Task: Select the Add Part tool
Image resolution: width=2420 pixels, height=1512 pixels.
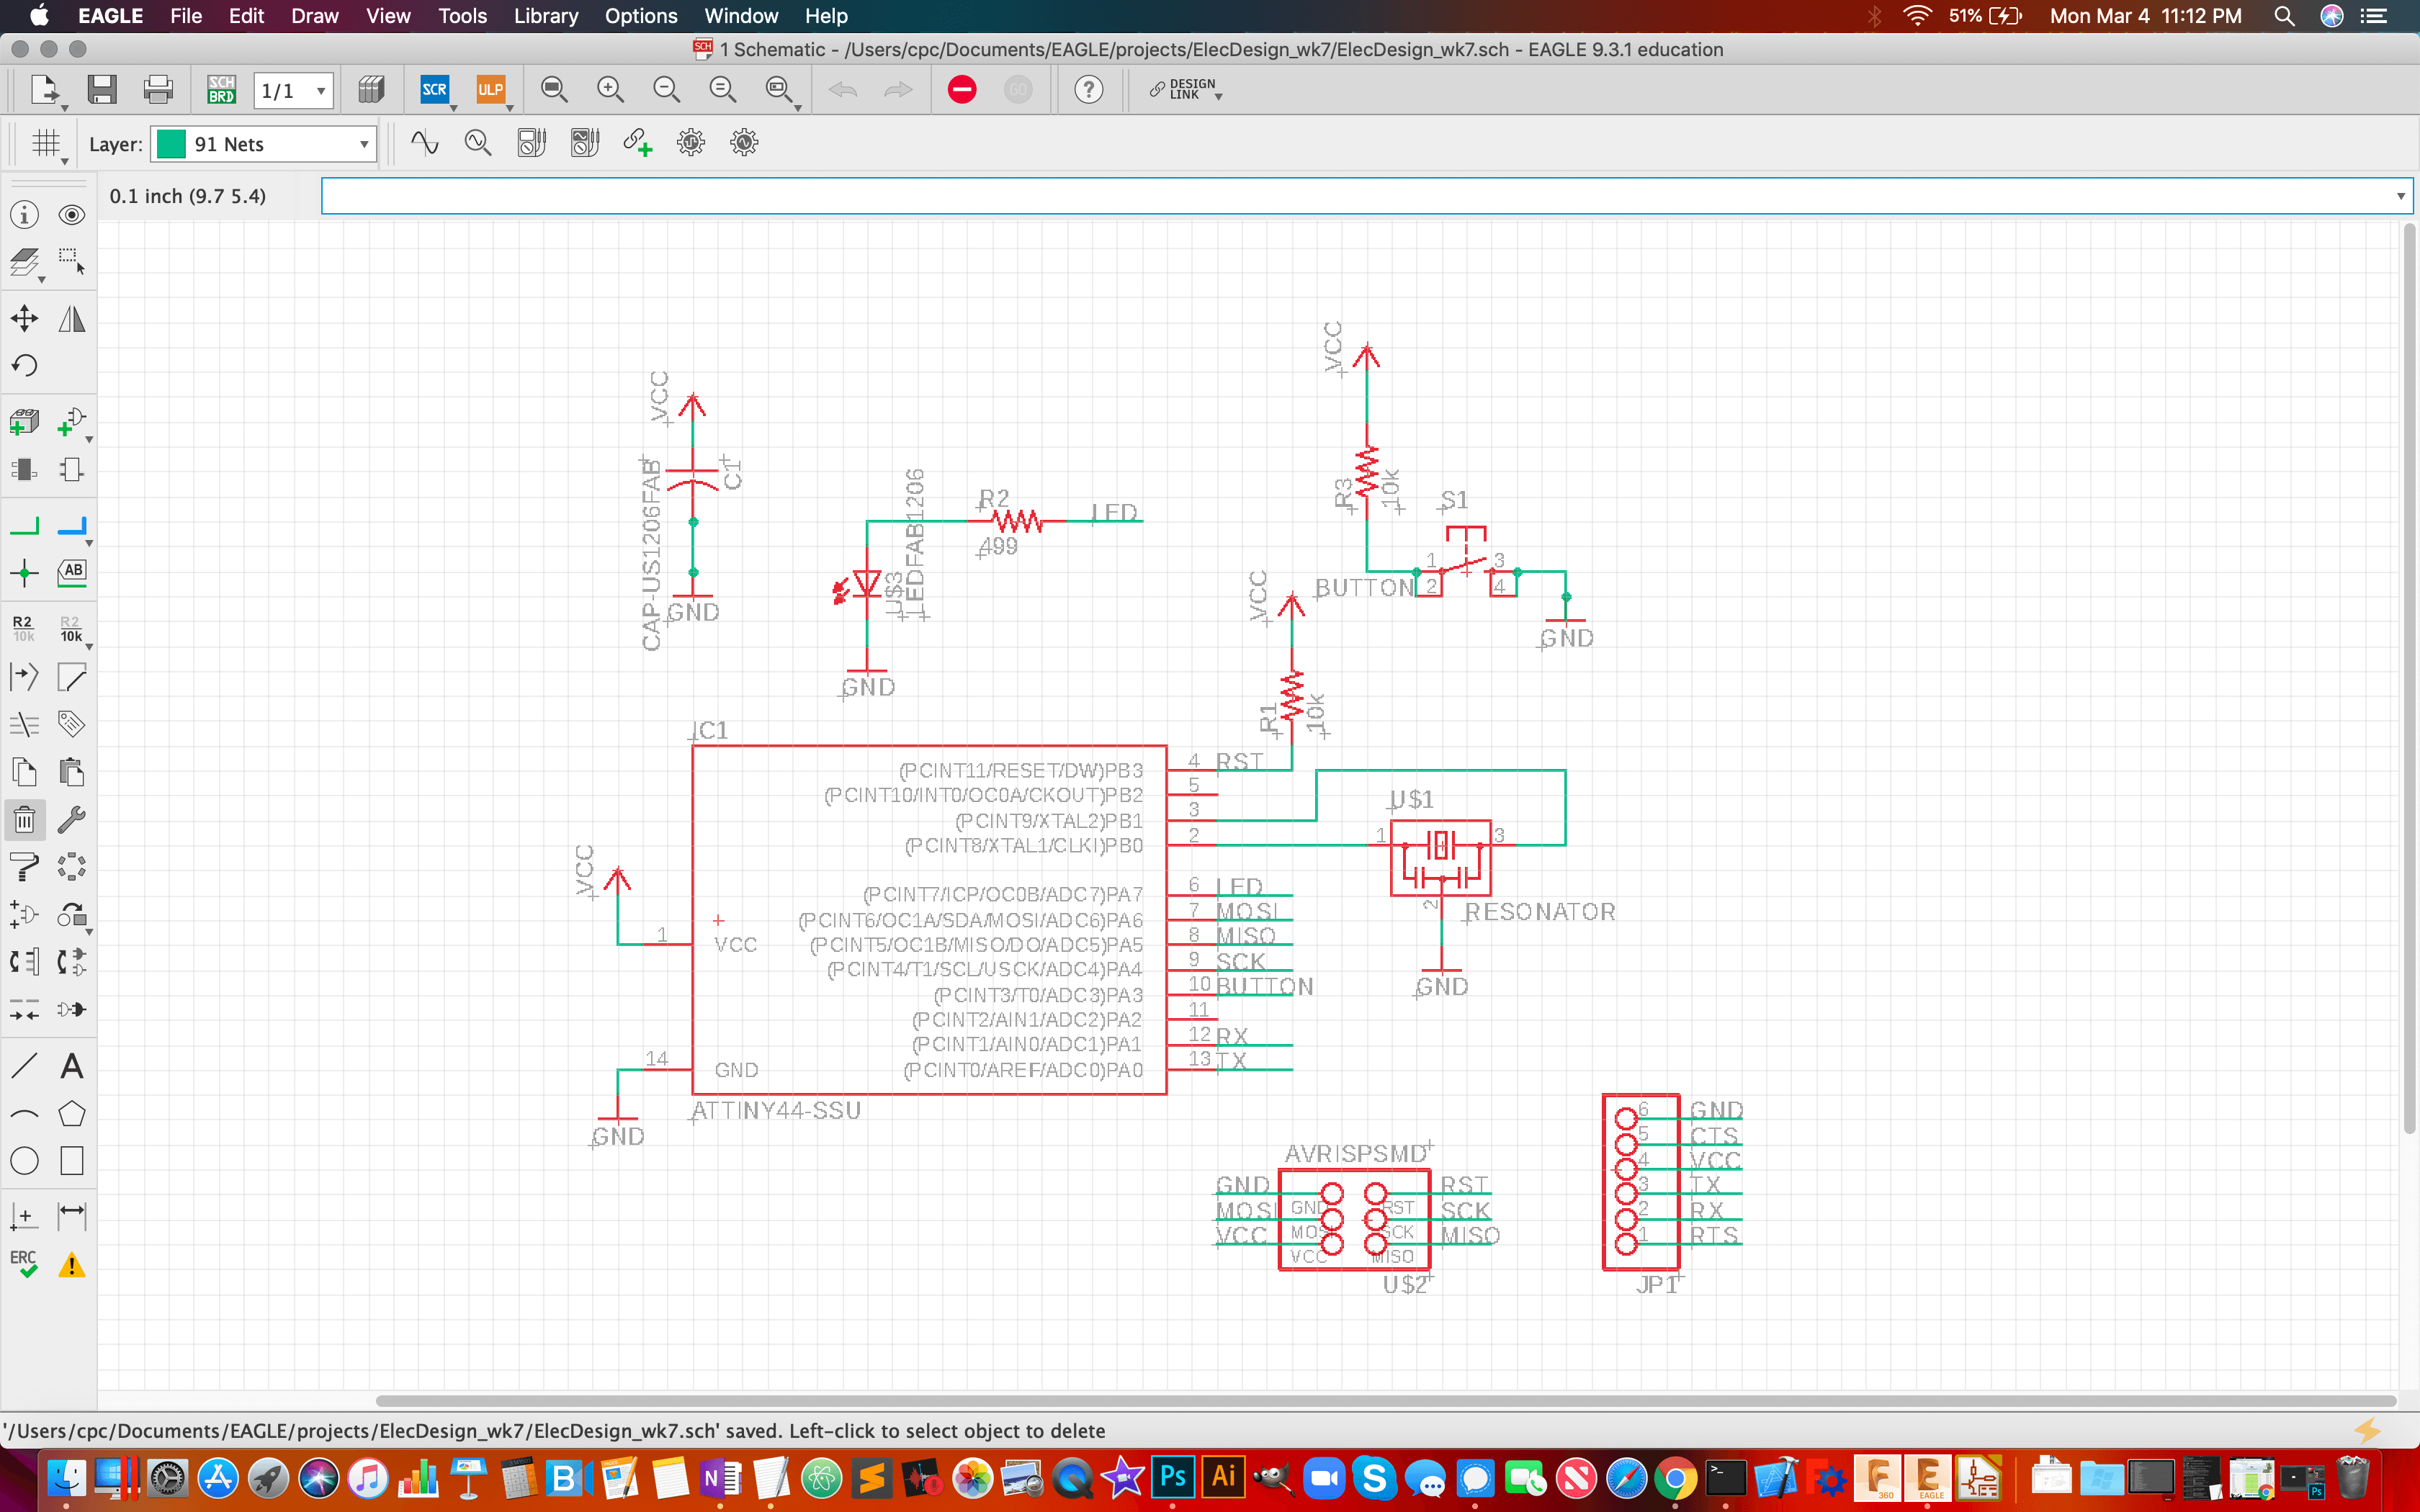Action: click(24, 421)
